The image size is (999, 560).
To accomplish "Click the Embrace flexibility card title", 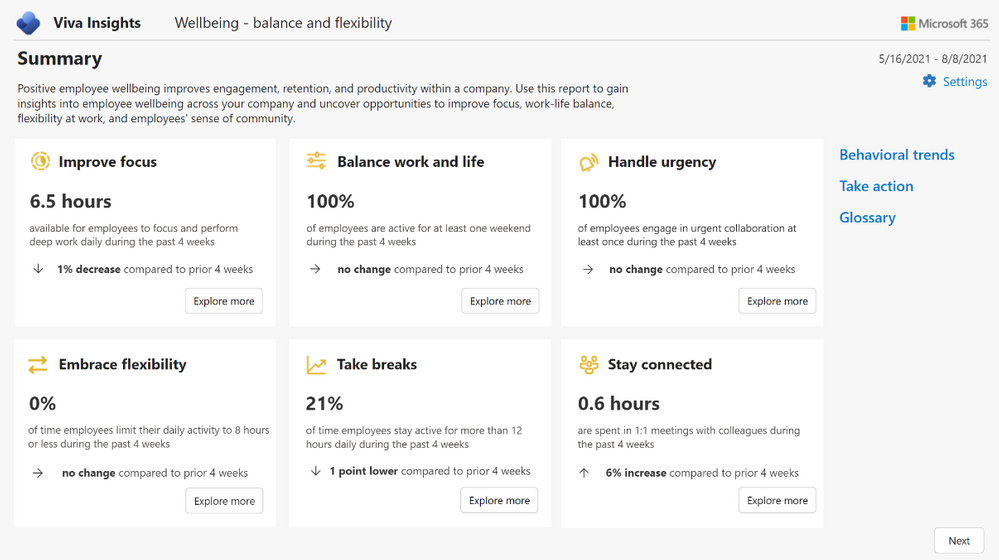I will point(122,364).
